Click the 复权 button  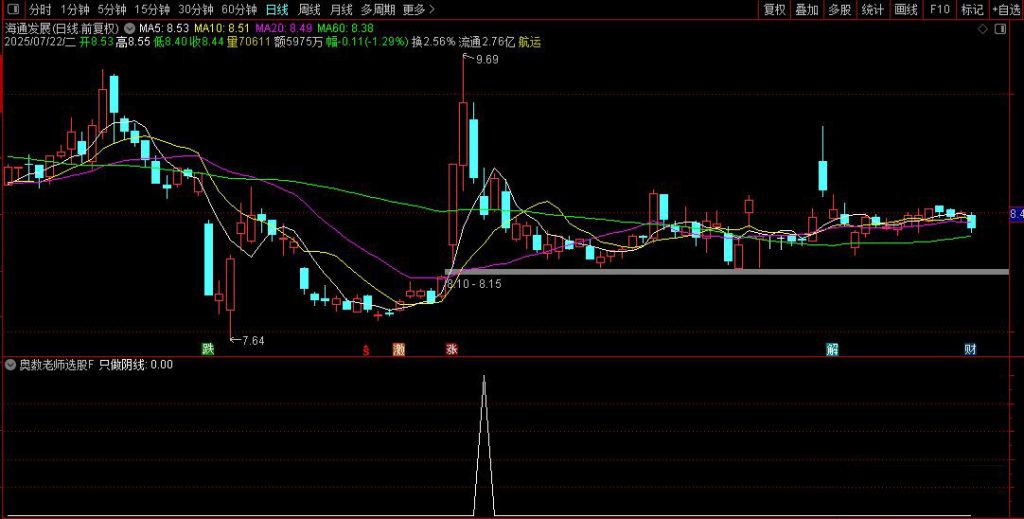(x=774, y=9)
